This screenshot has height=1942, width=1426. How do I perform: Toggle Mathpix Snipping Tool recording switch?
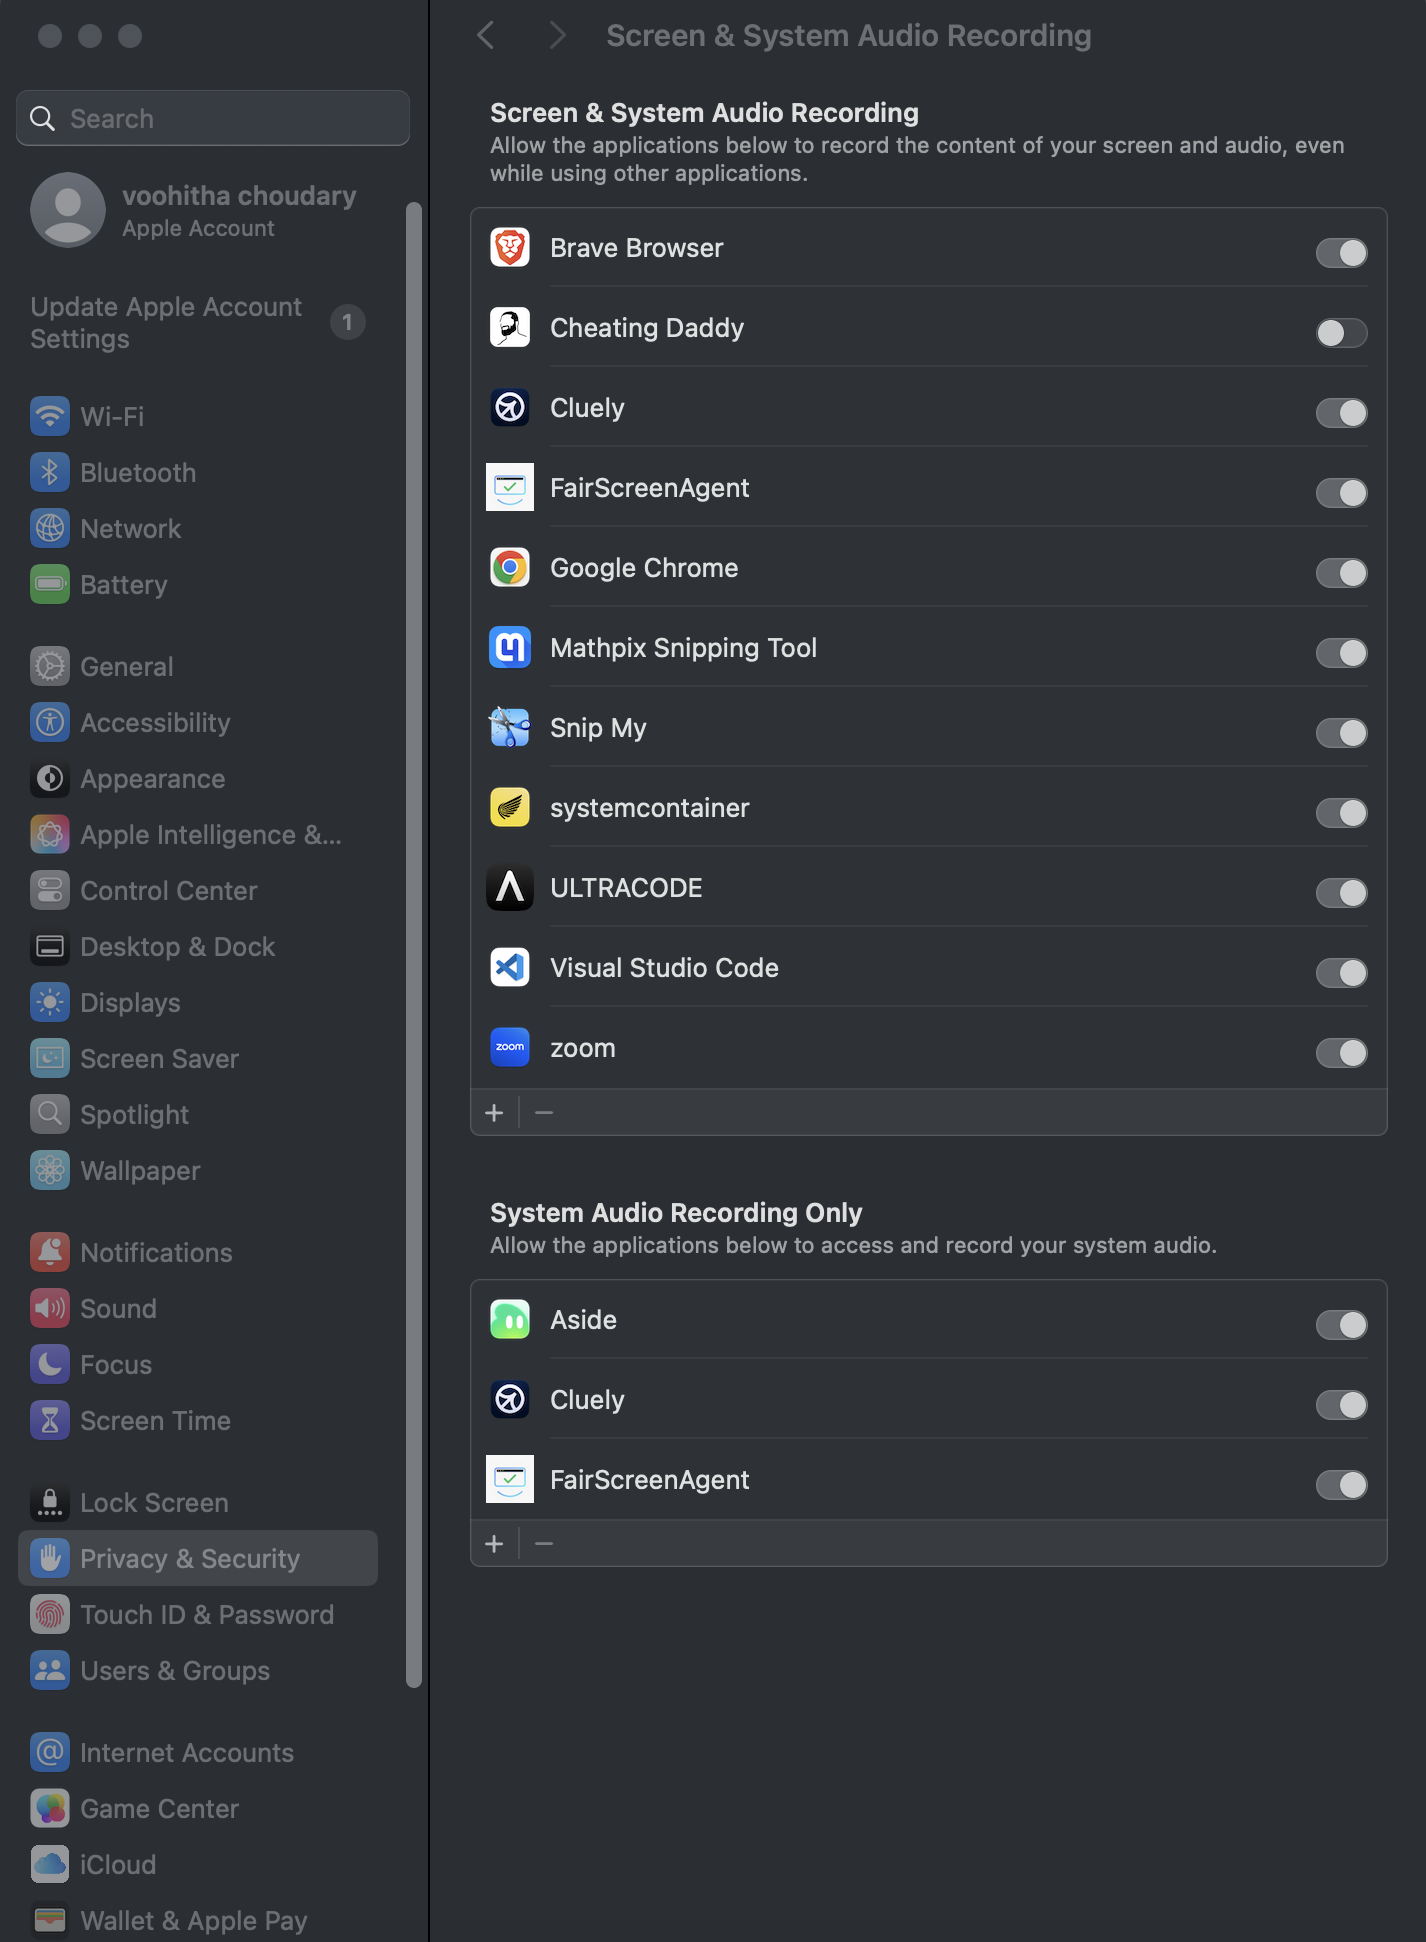click(1341, 653)
